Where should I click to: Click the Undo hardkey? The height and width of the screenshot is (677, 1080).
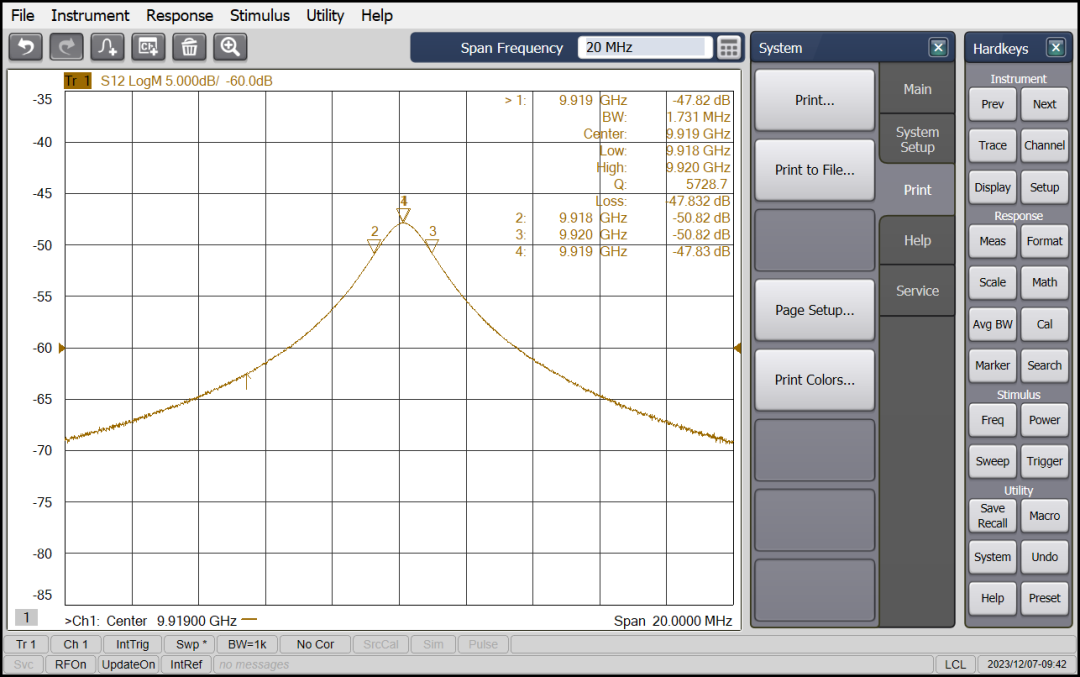[1044, 557]
